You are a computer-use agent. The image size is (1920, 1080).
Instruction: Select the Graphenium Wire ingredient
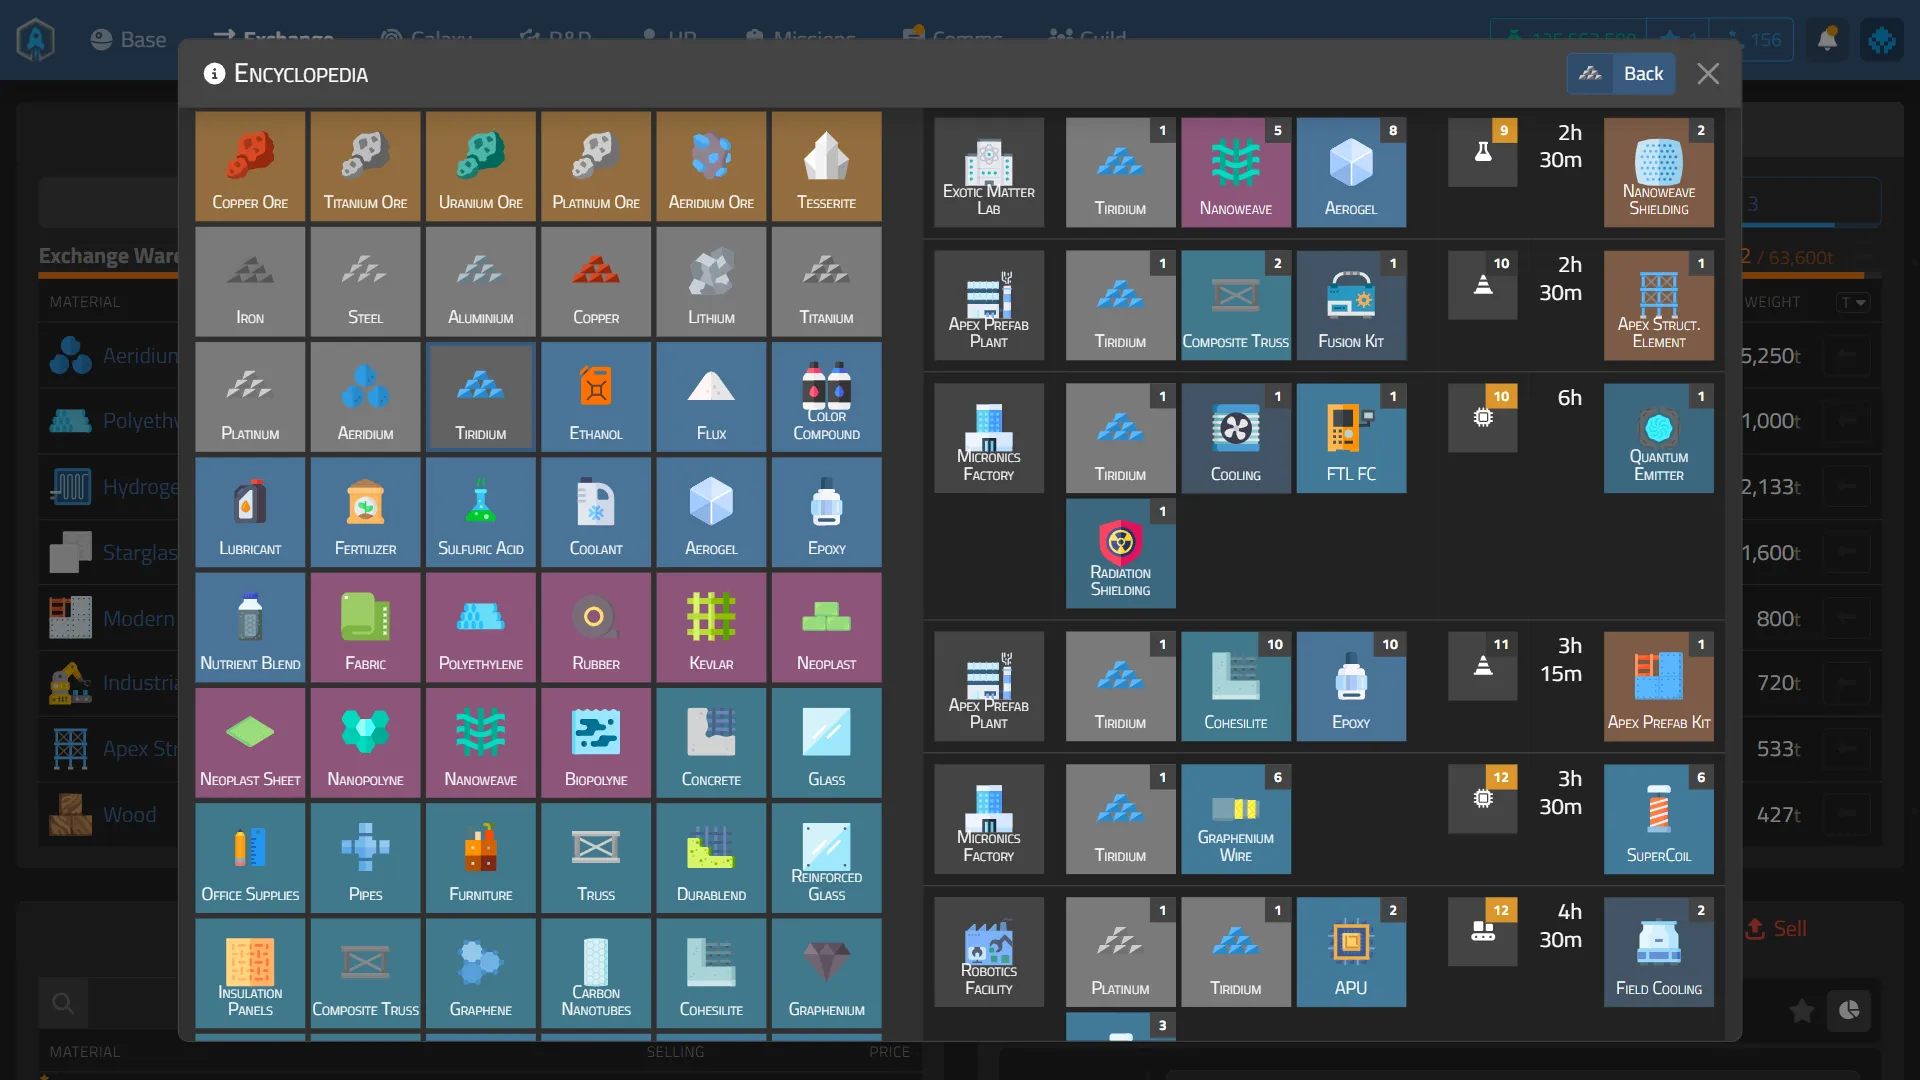[x=1235, y=819]
